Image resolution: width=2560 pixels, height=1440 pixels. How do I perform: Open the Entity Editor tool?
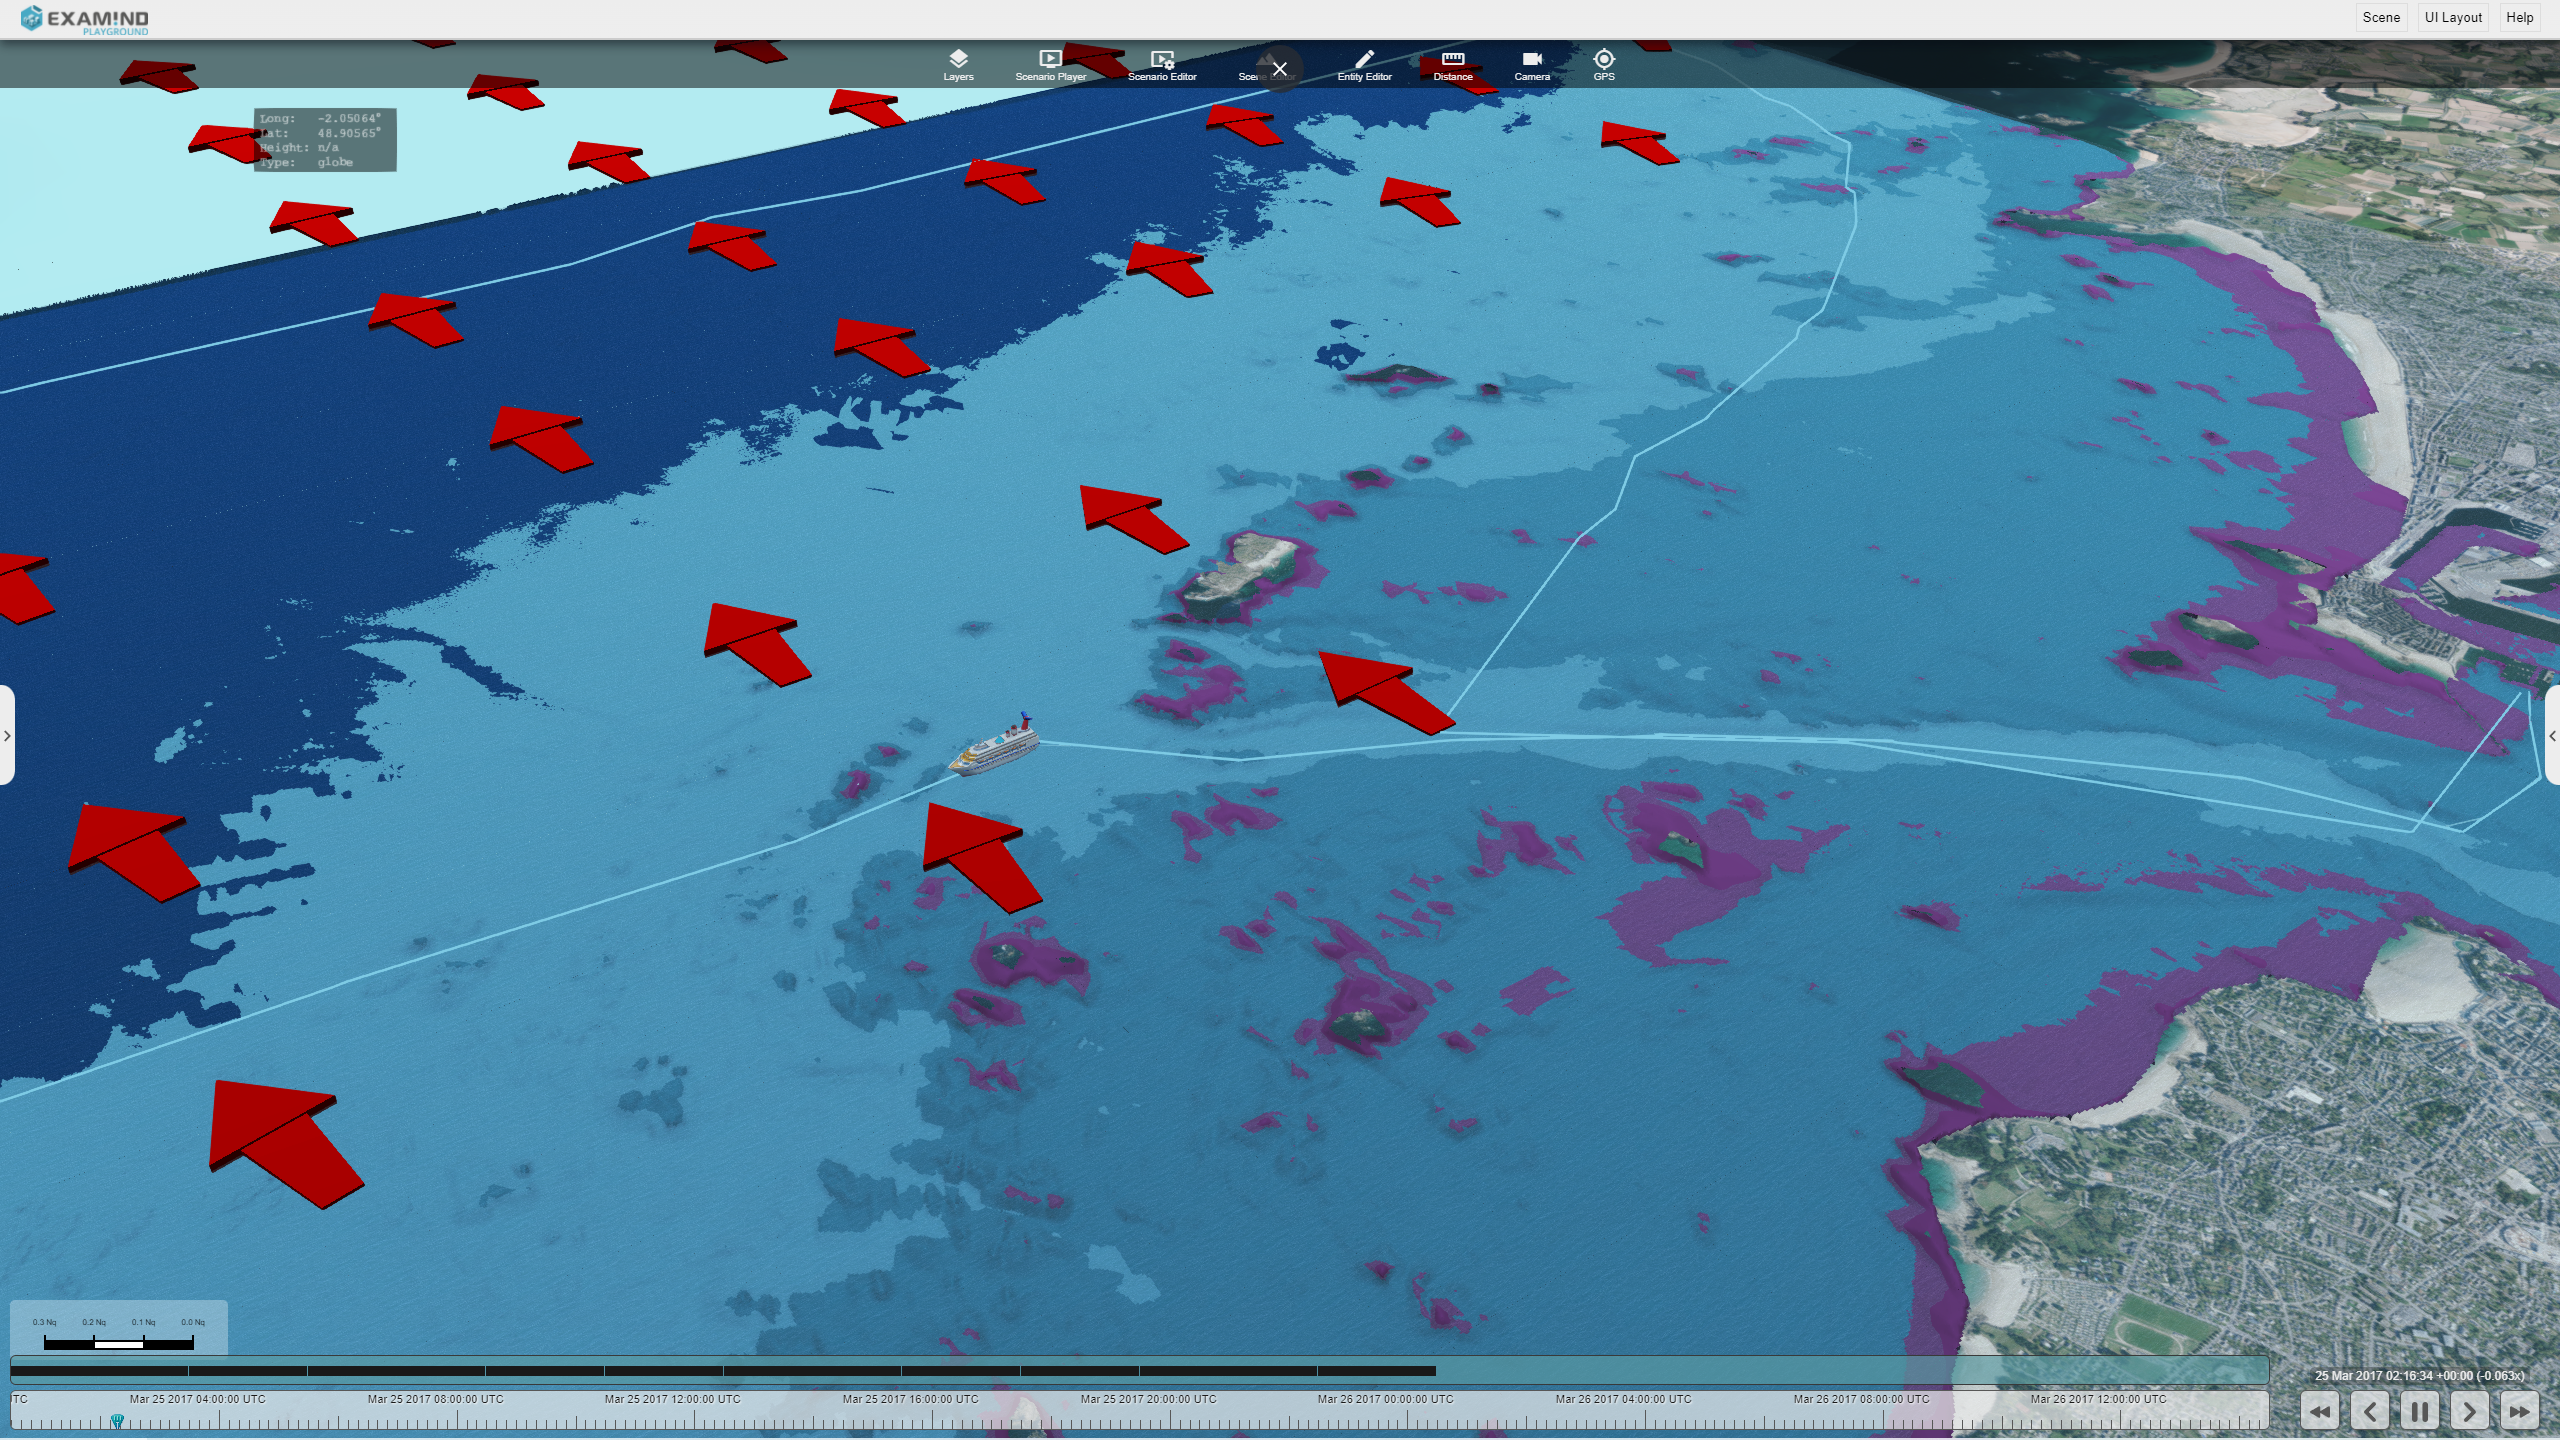point(1364,65)
